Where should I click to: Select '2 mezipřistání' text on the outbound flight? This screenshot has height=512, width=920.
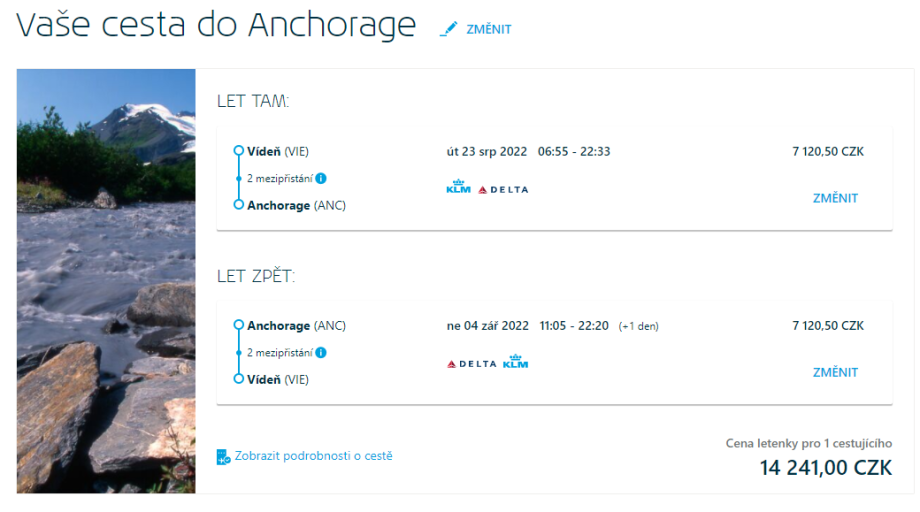tap(279, 179)
